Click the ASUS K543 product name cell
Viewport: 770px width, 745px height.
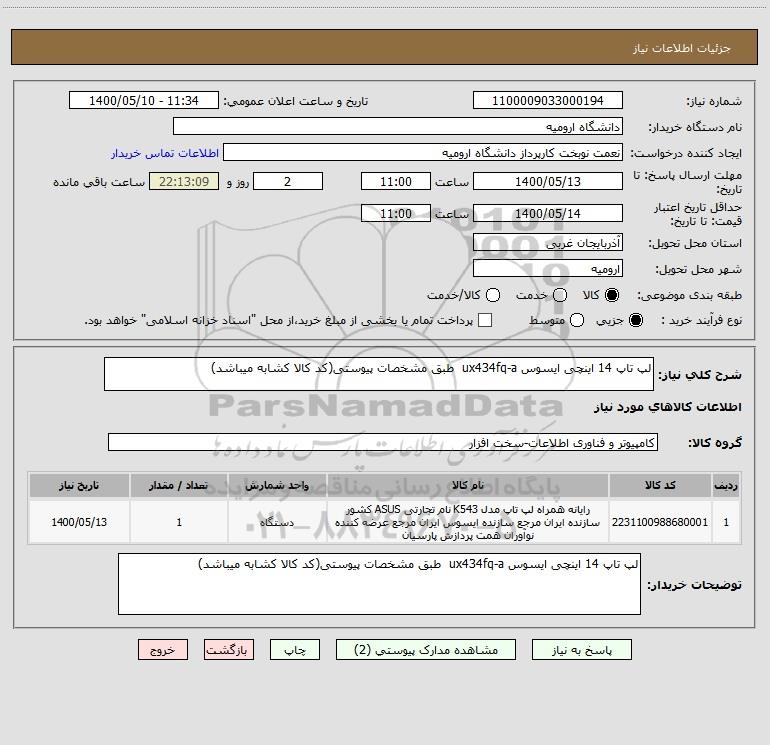coord(468,522)
